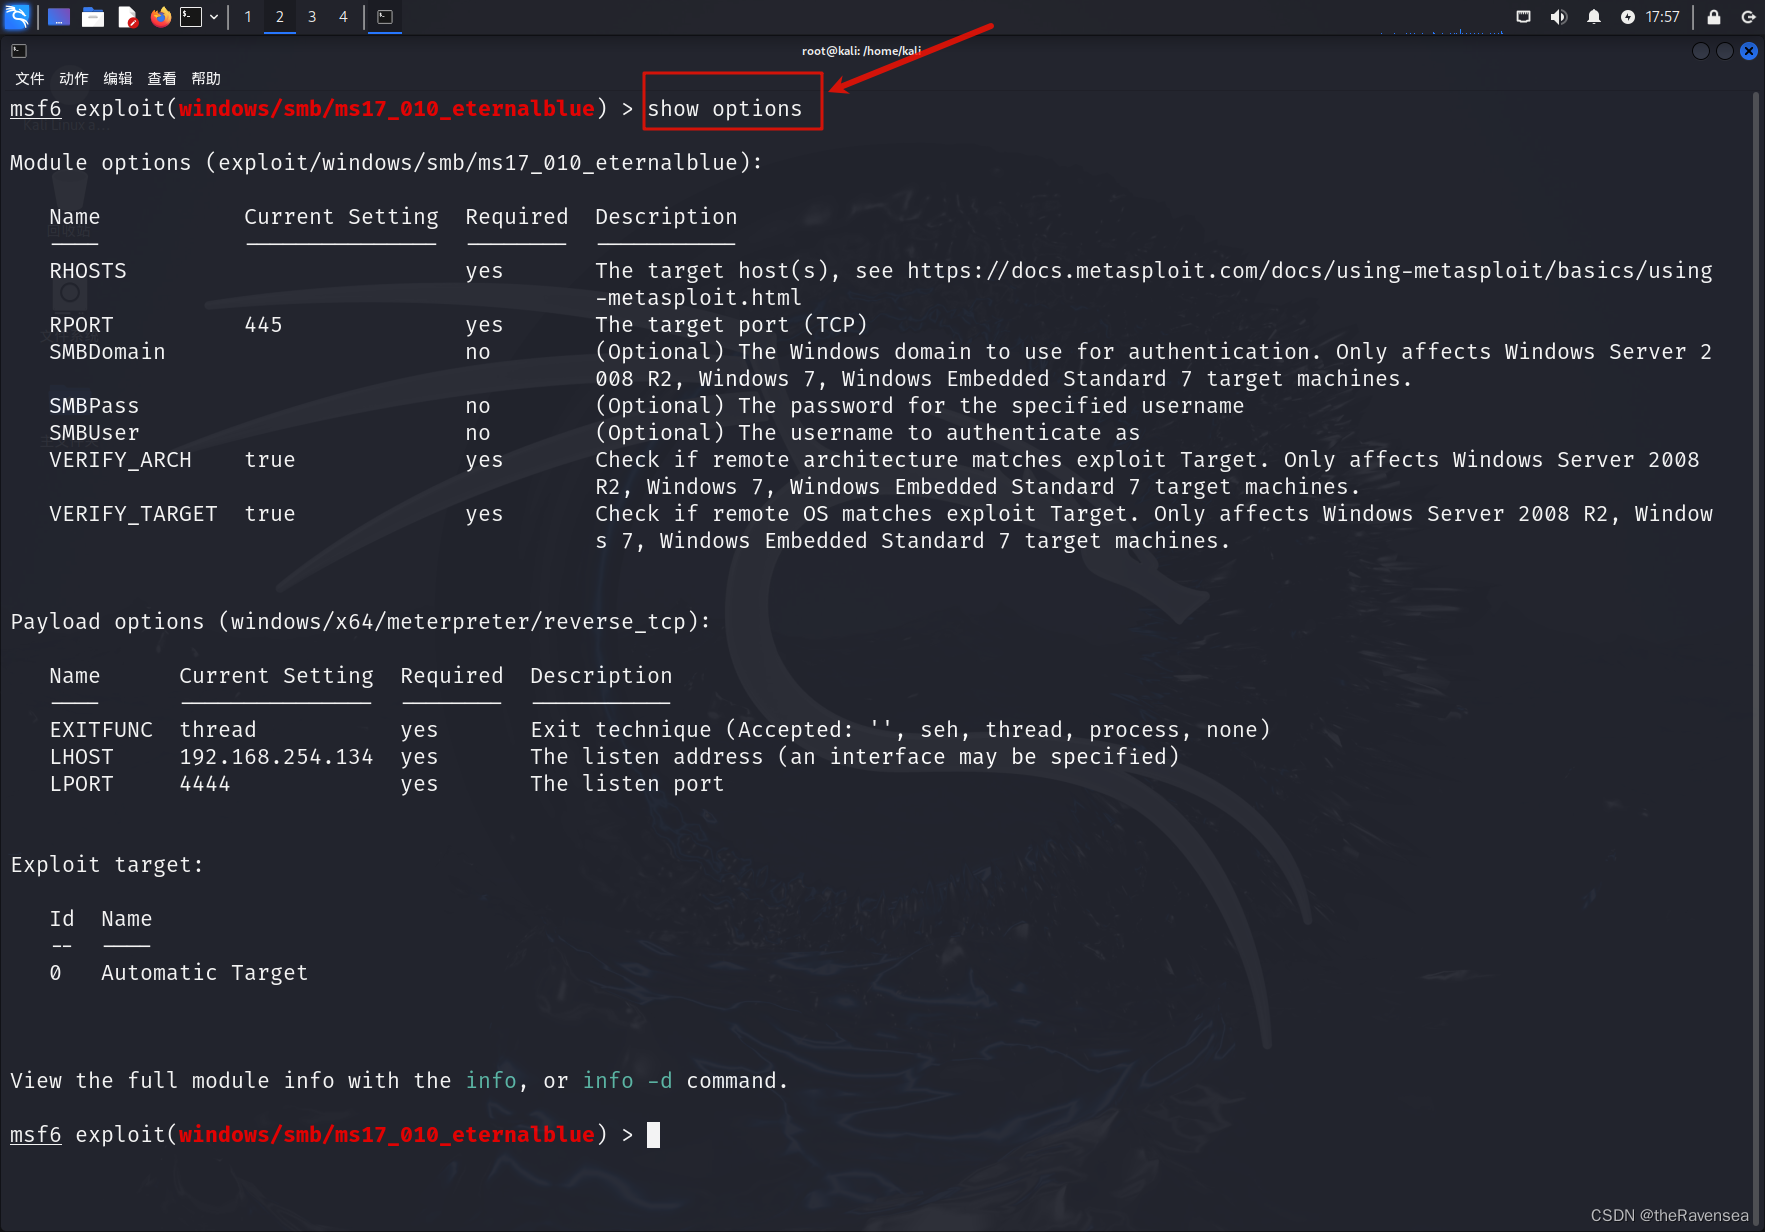The image size is (1765, 1232).
Task: Launch the text editor from the panel
Action: (127, 17)
